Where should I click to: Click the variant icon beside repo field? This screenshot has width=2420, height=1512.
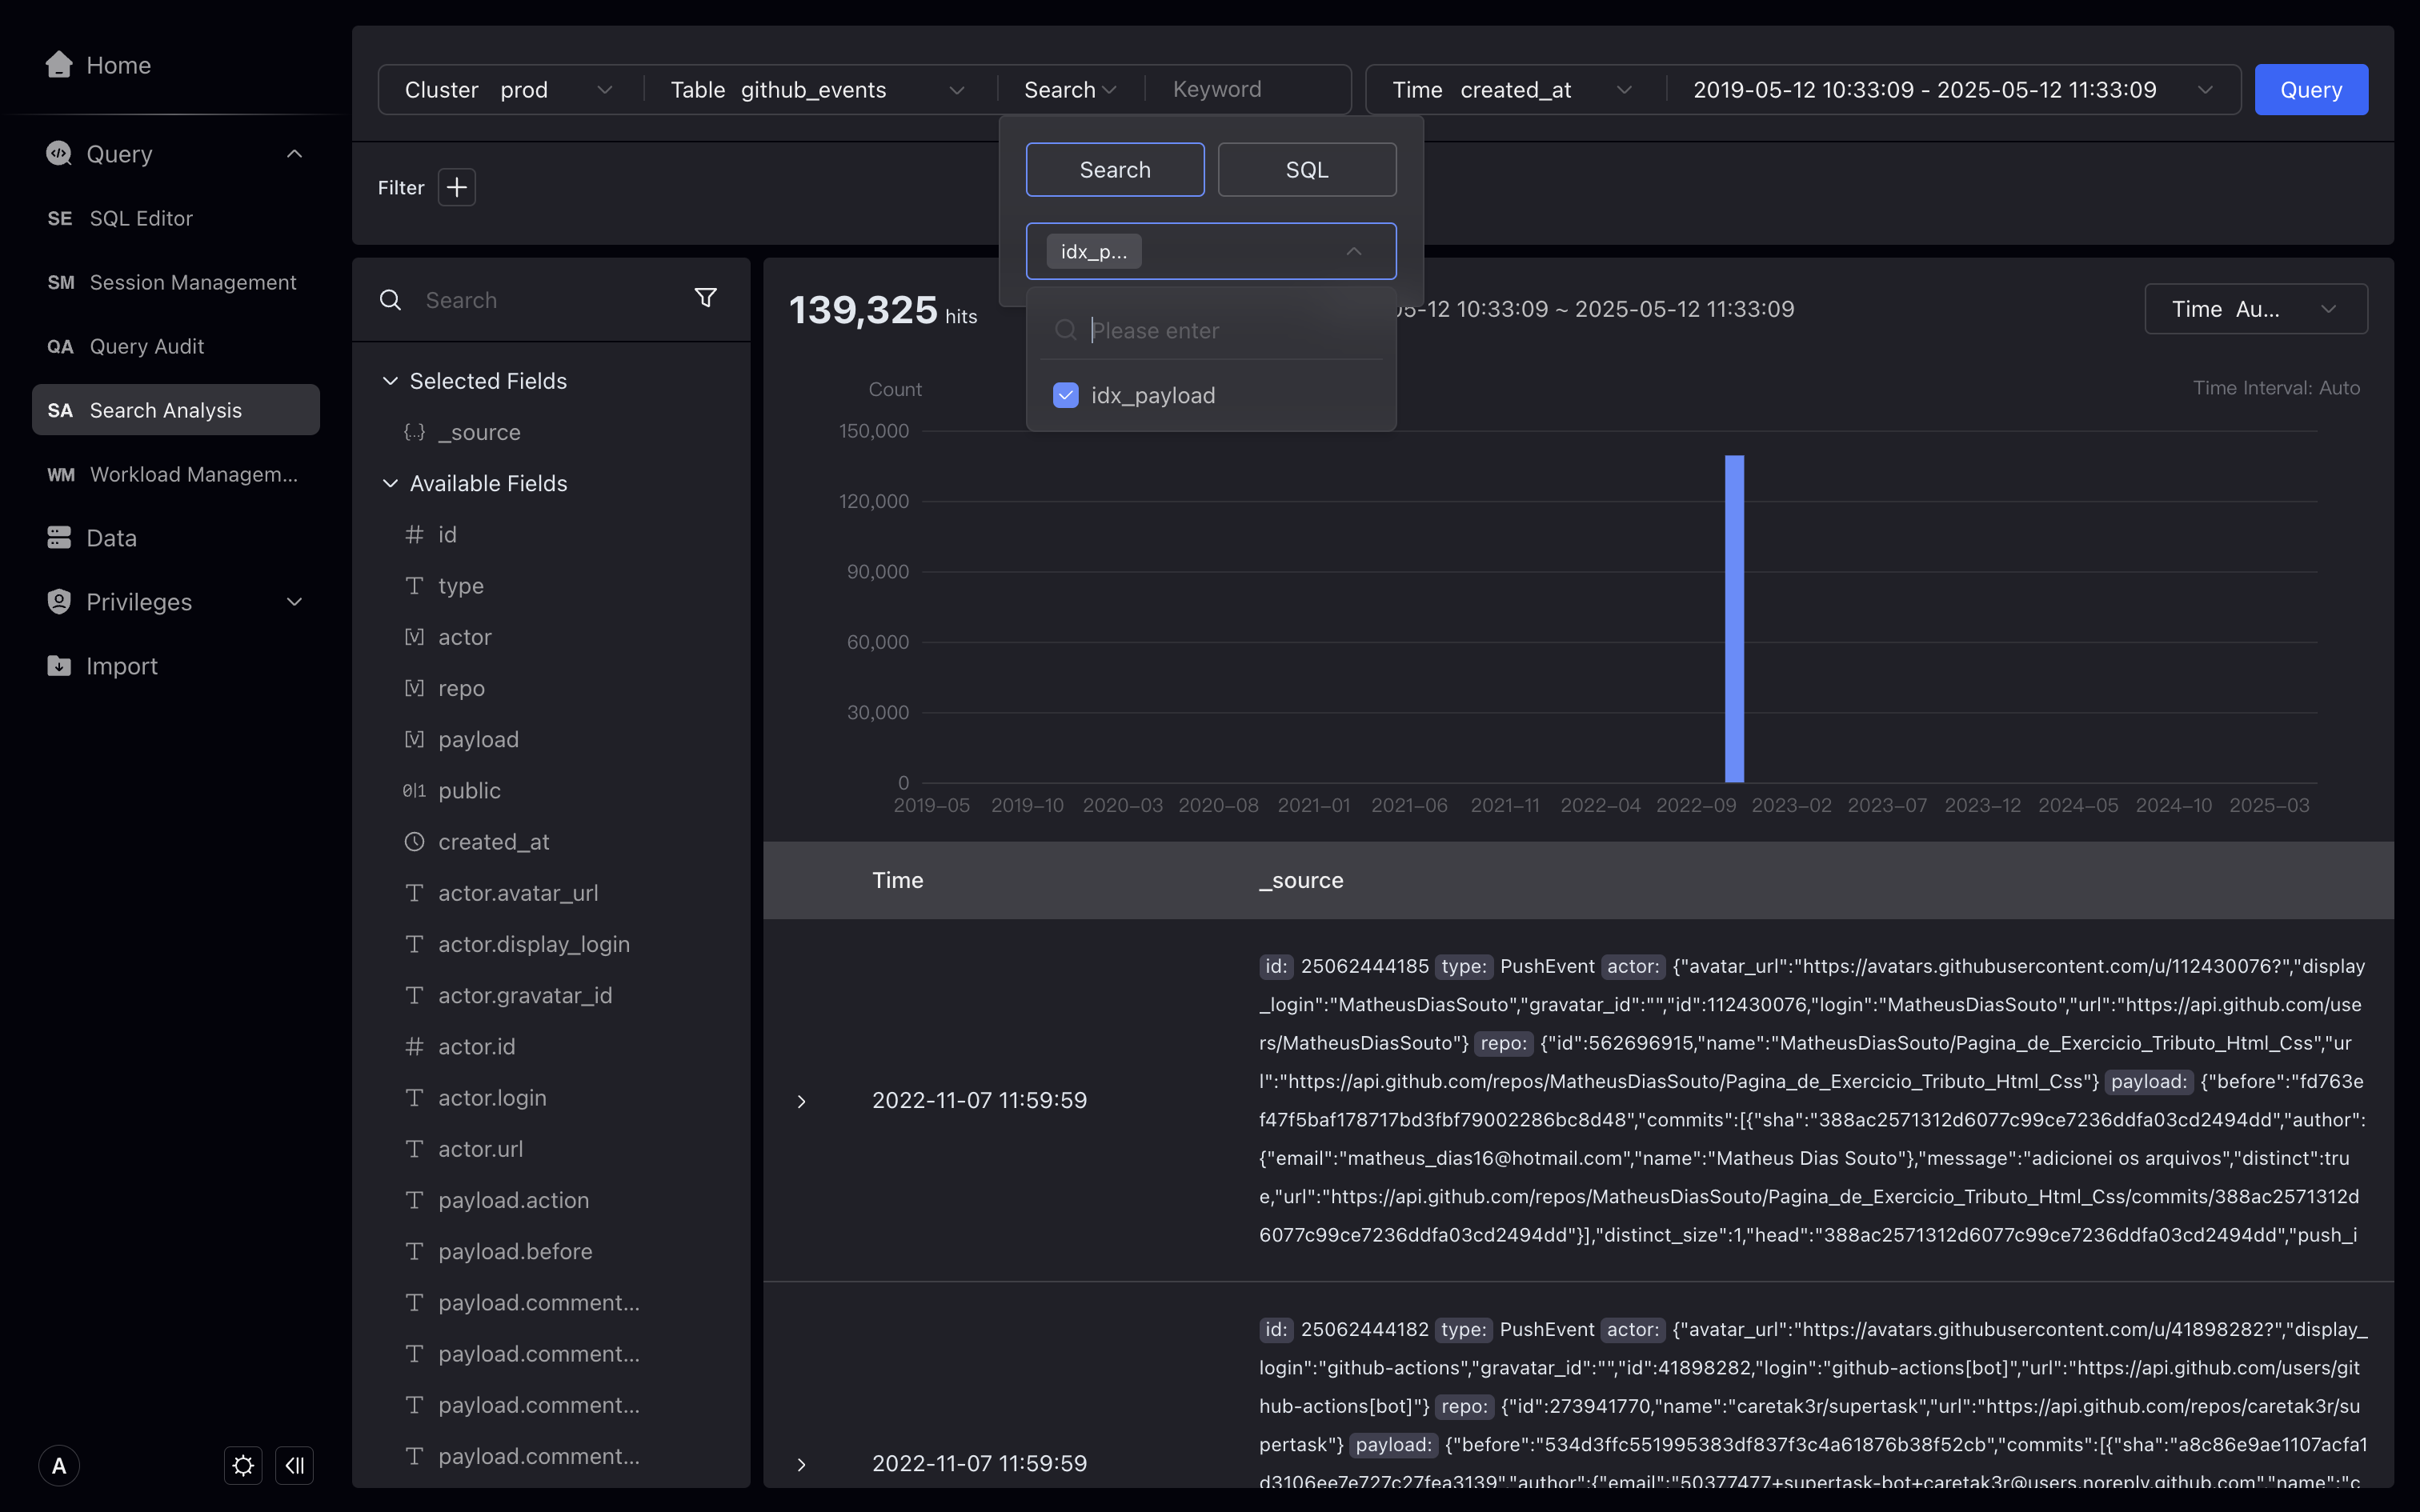click(414, 688)
